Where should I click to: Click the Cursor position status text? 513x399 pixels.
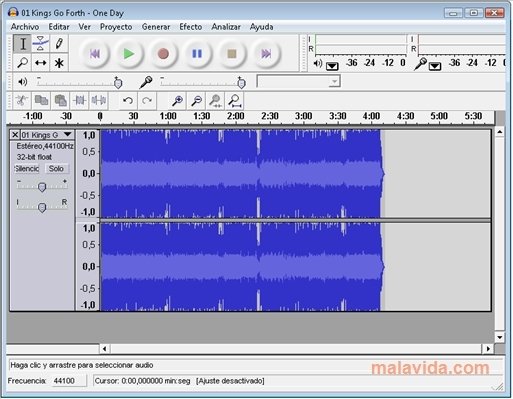(x=142, y=381)
